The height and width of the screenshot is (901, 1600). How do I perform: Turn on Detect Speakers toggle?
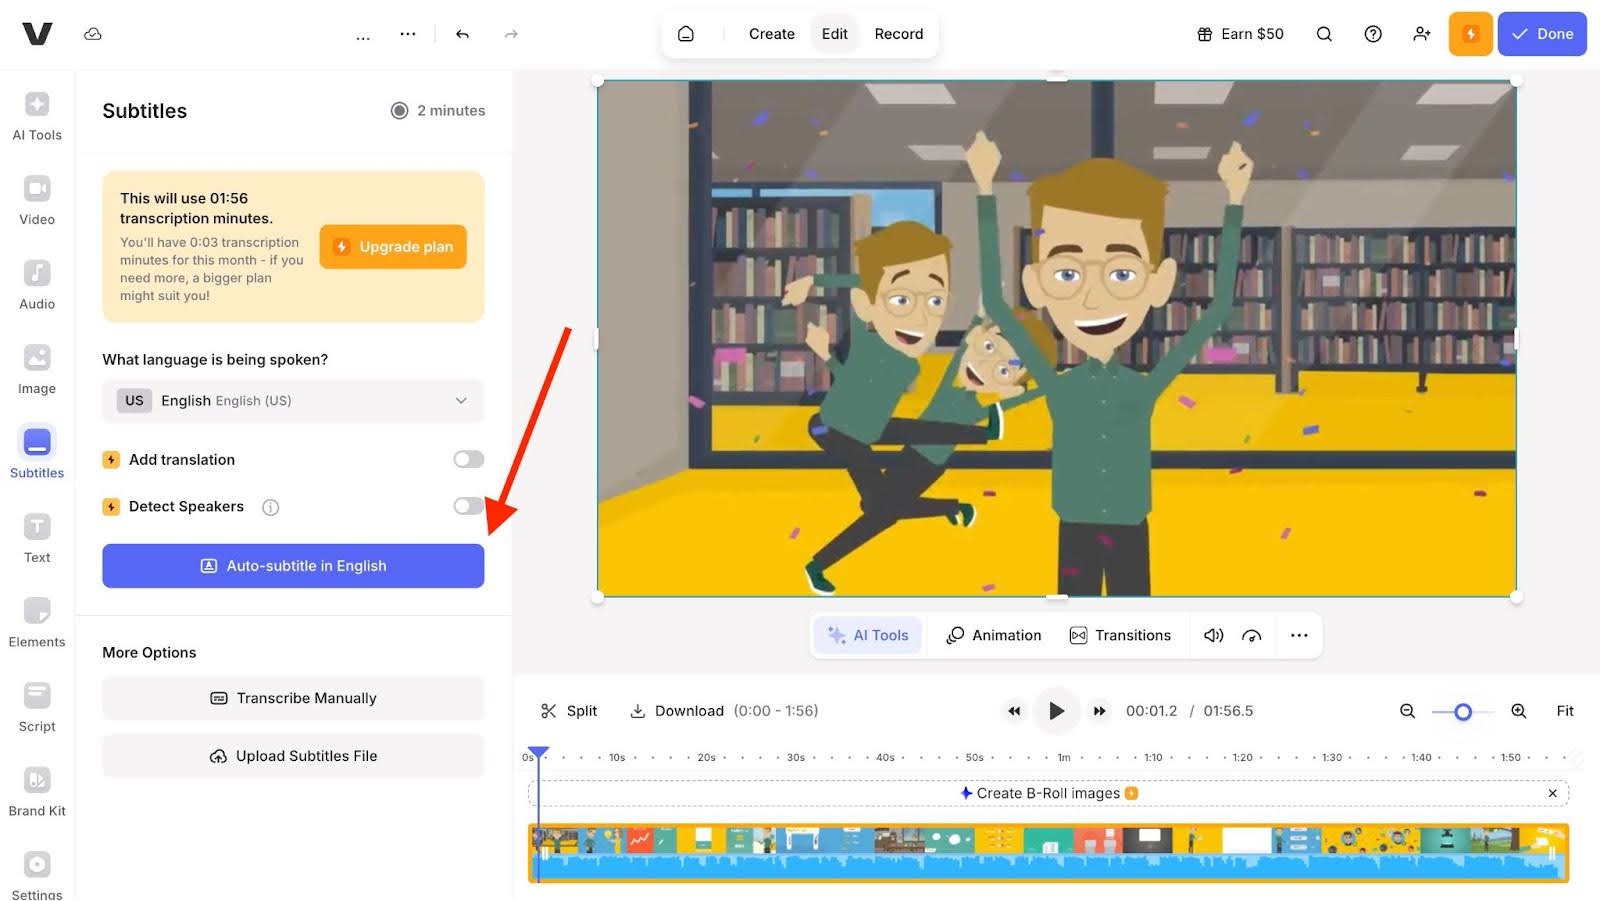(x=468, y=506)
